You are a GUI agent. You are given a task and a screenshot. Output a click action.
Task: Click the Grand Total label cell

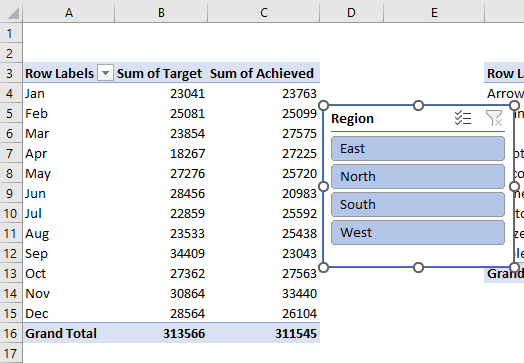[69, 333]
